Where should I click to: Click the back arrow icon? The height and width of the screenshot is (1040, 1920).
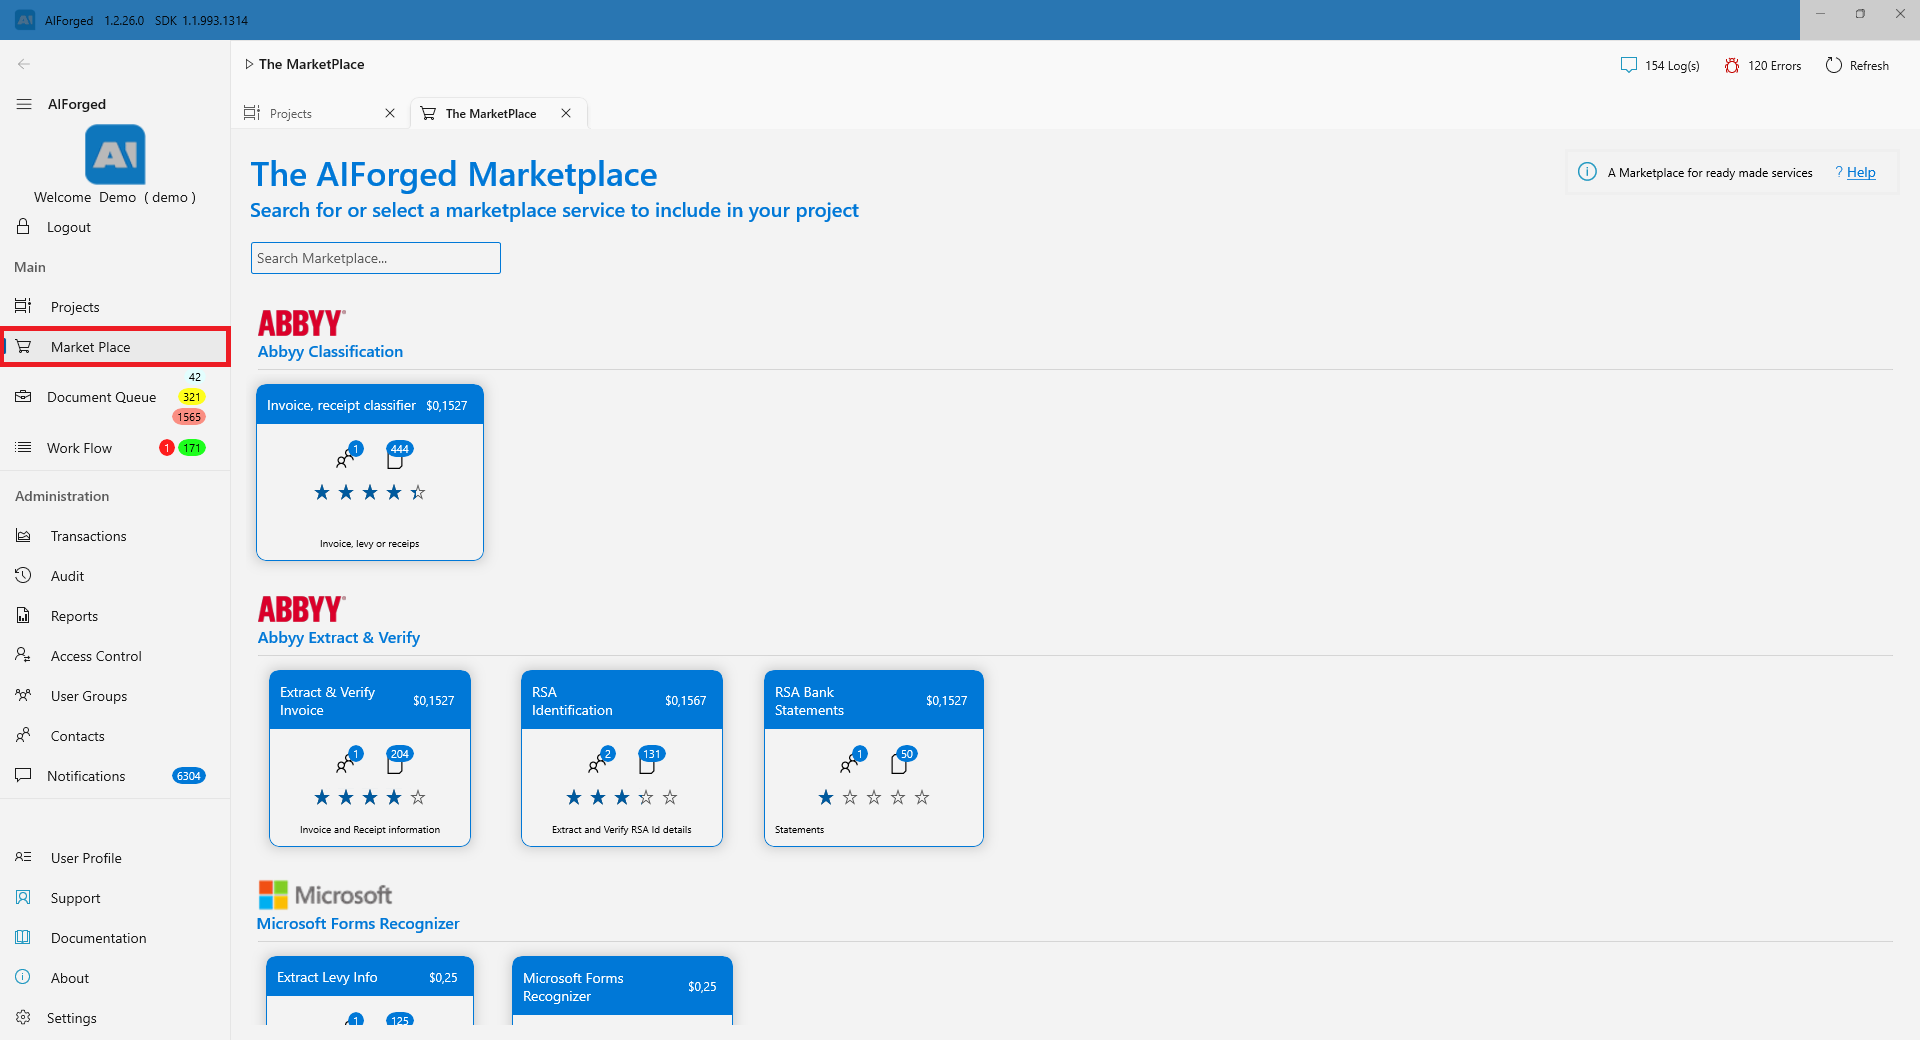click(24, 64)
